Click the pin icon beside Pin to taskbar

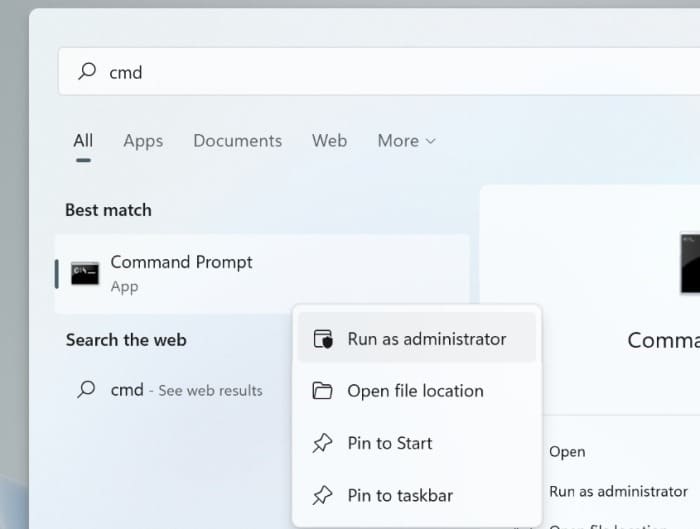tap(322, 496)
